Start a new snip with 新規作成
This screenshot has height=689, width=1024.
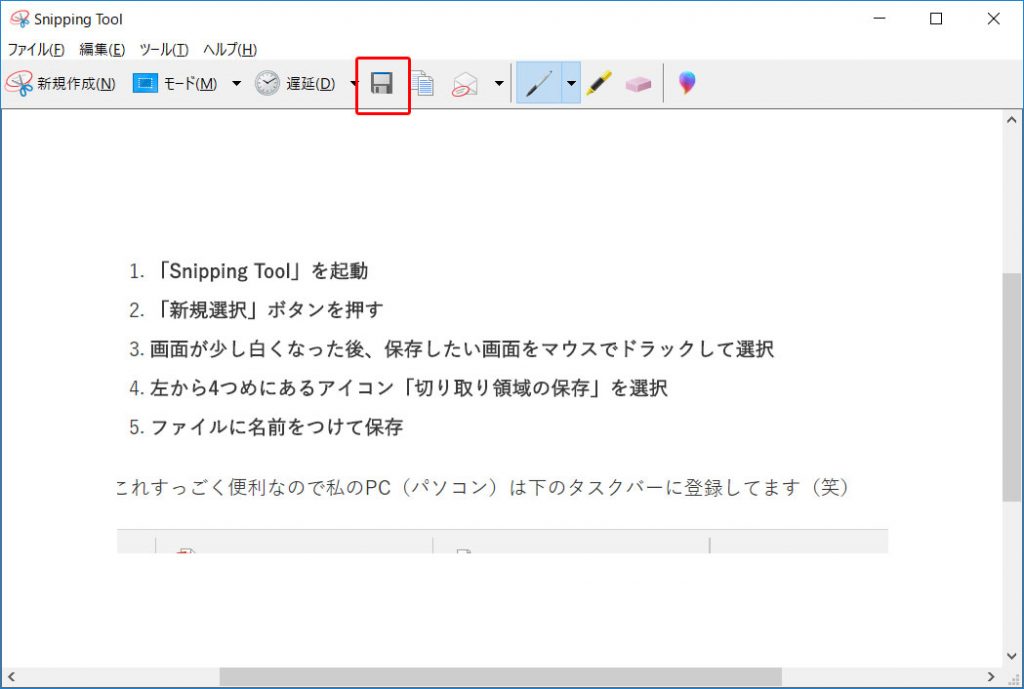[x=75, y=83]
